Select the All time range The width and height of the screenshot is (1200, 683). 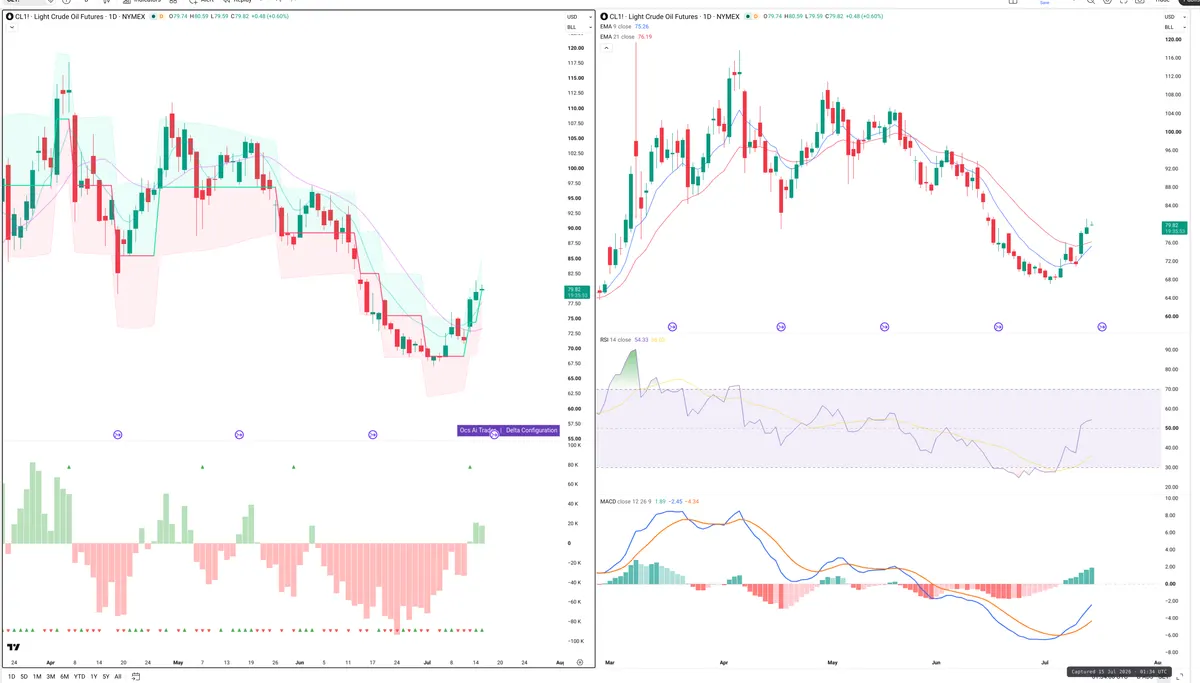(118, 677)
